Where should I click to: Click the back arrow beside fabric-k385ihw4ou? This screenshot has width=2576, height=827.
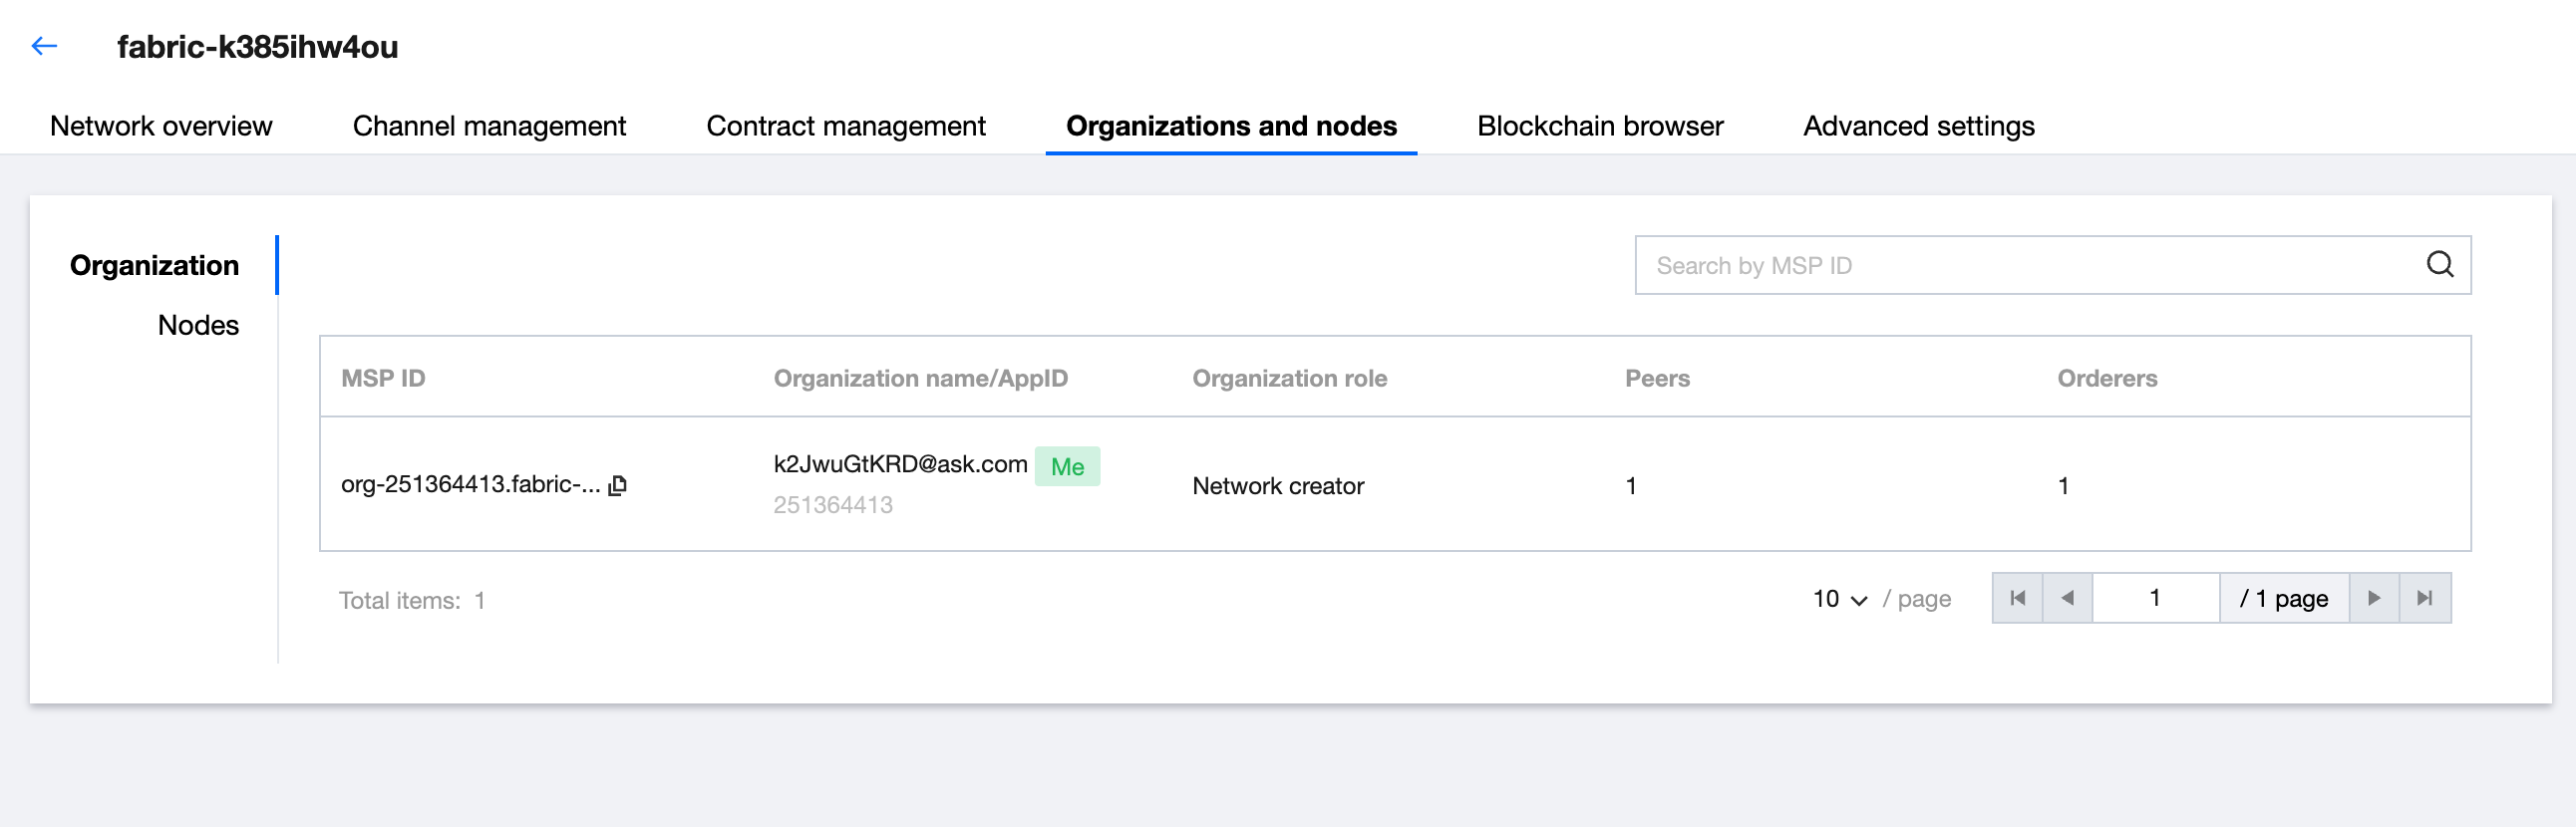pyautogui.click(x=44, y=46)
